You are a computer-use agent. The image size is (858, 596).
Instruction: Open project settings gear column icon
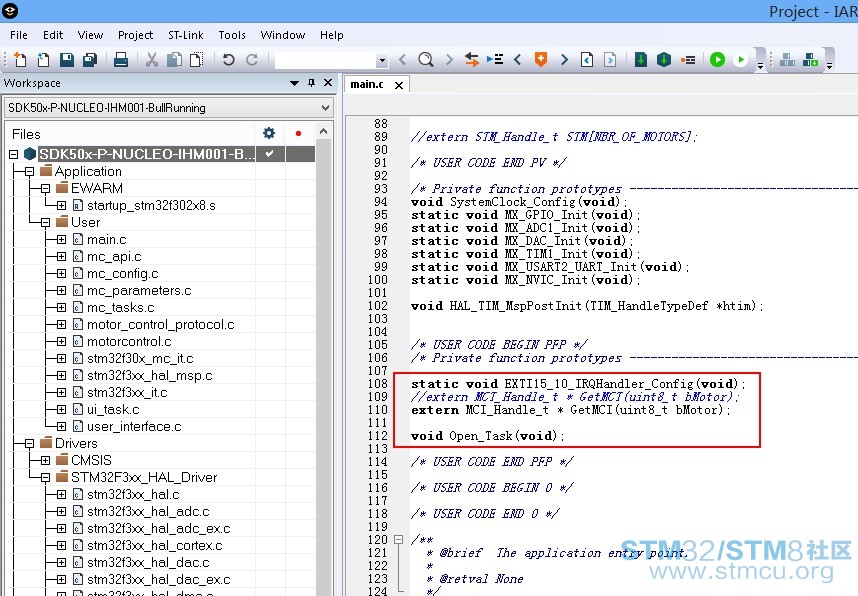tap(269, 133)
